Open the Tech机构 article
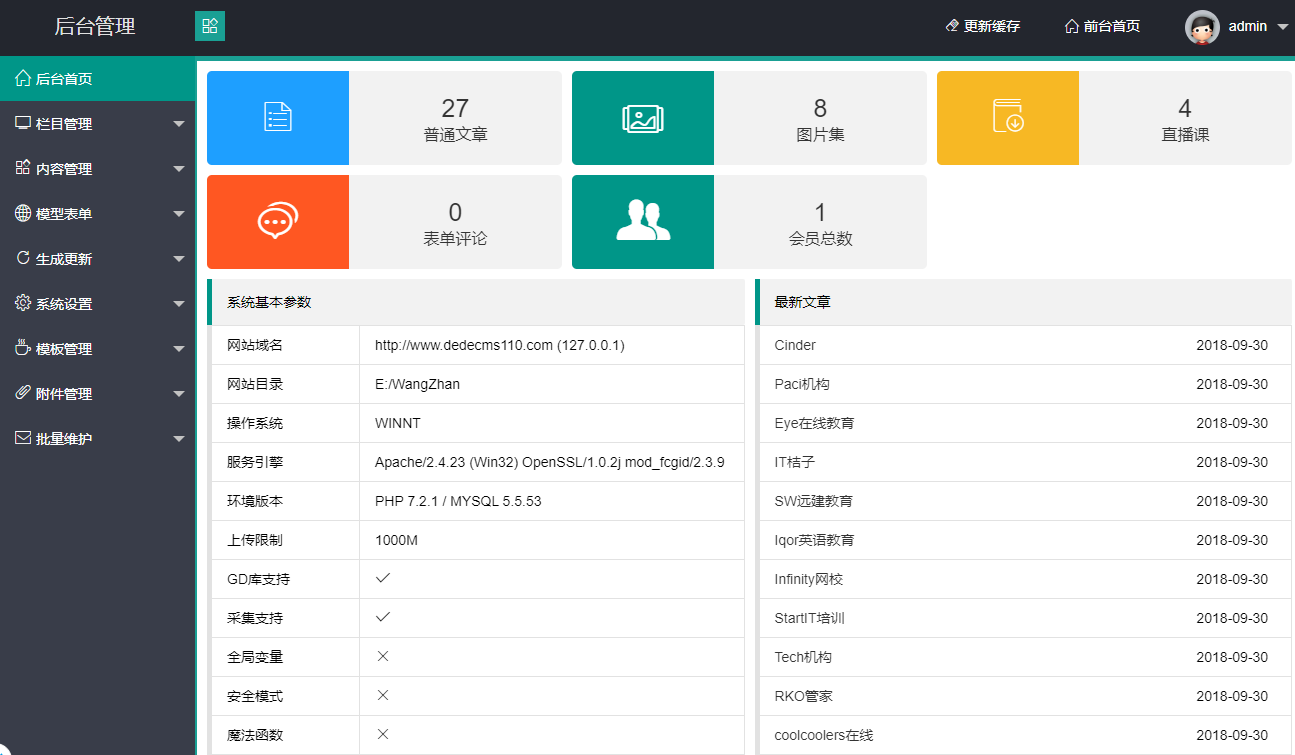The image size is (1295, 755). (x=803, y=657)
